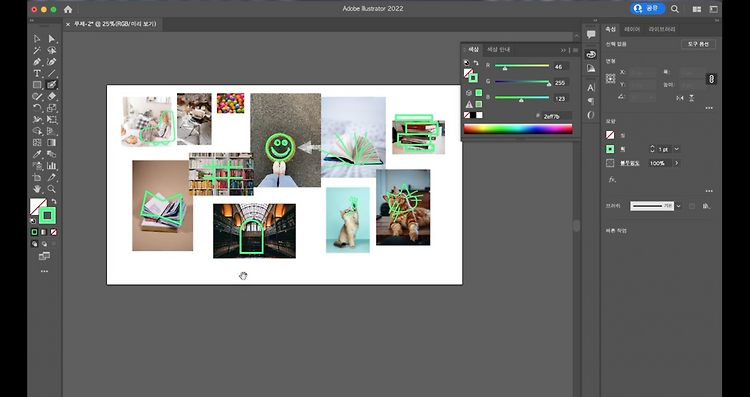The height and width of the screenshot is (397, 750).
Task: Select the highlighted Paintbrush tool
Action: click(x=52, y=85)
